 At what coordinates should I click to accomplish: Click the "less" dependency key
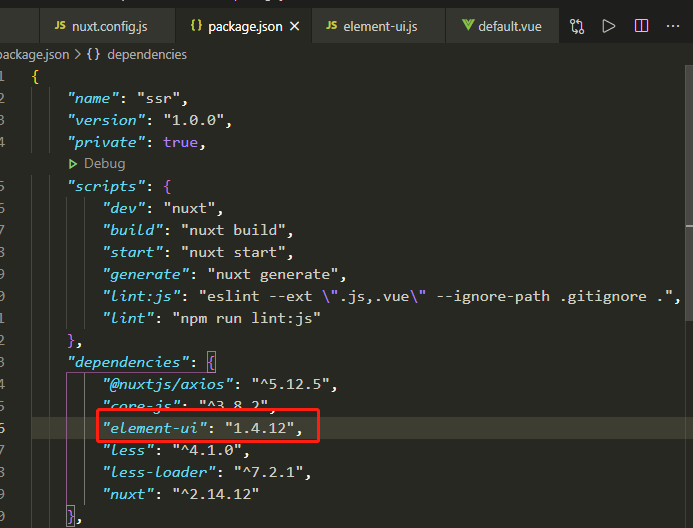coord(128,450)
